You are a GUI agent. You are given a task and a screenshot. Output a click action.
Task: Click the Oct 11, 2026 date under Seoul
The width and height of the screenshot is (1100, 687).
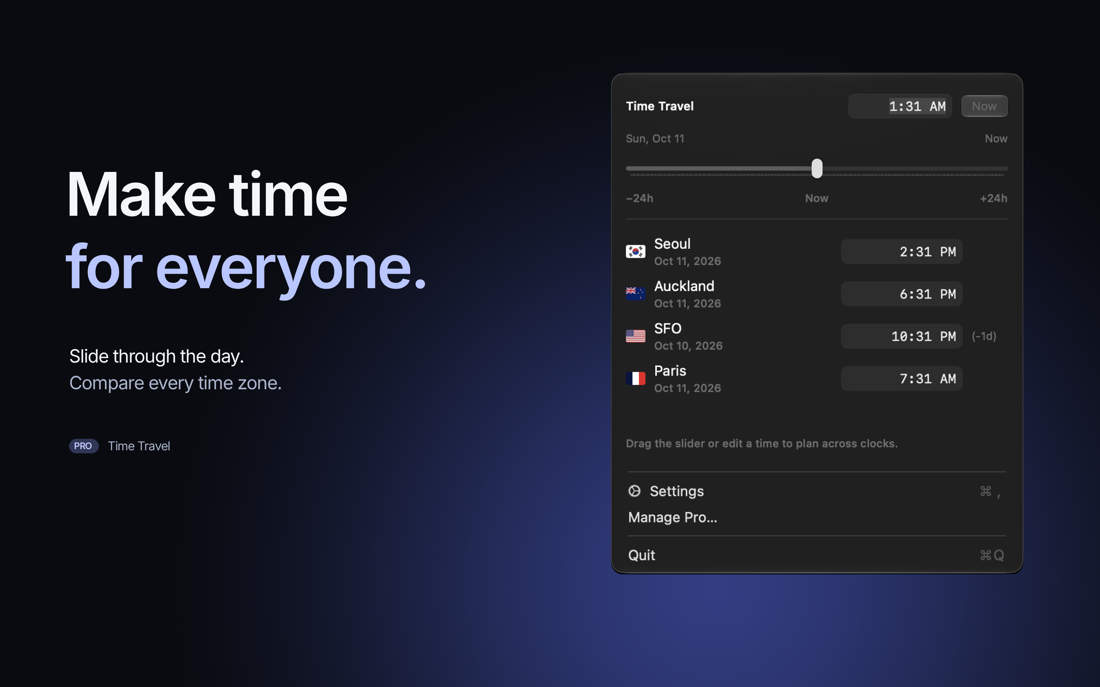tap(688, 261)
